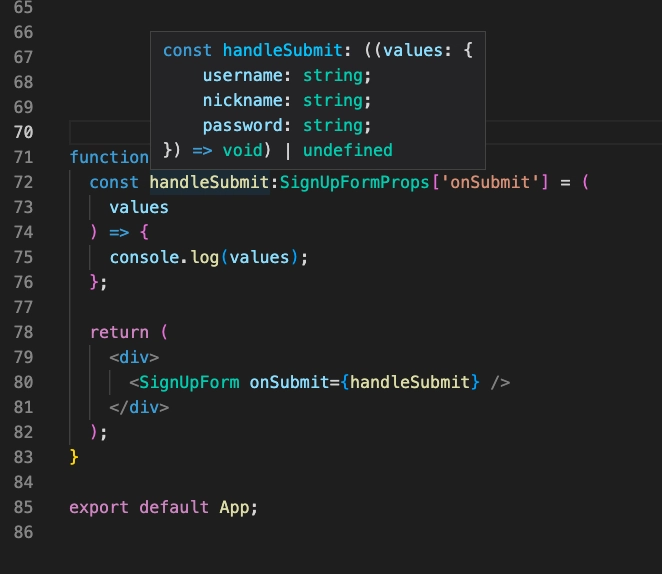Click line number 81 in the gutter

point(23,407)
